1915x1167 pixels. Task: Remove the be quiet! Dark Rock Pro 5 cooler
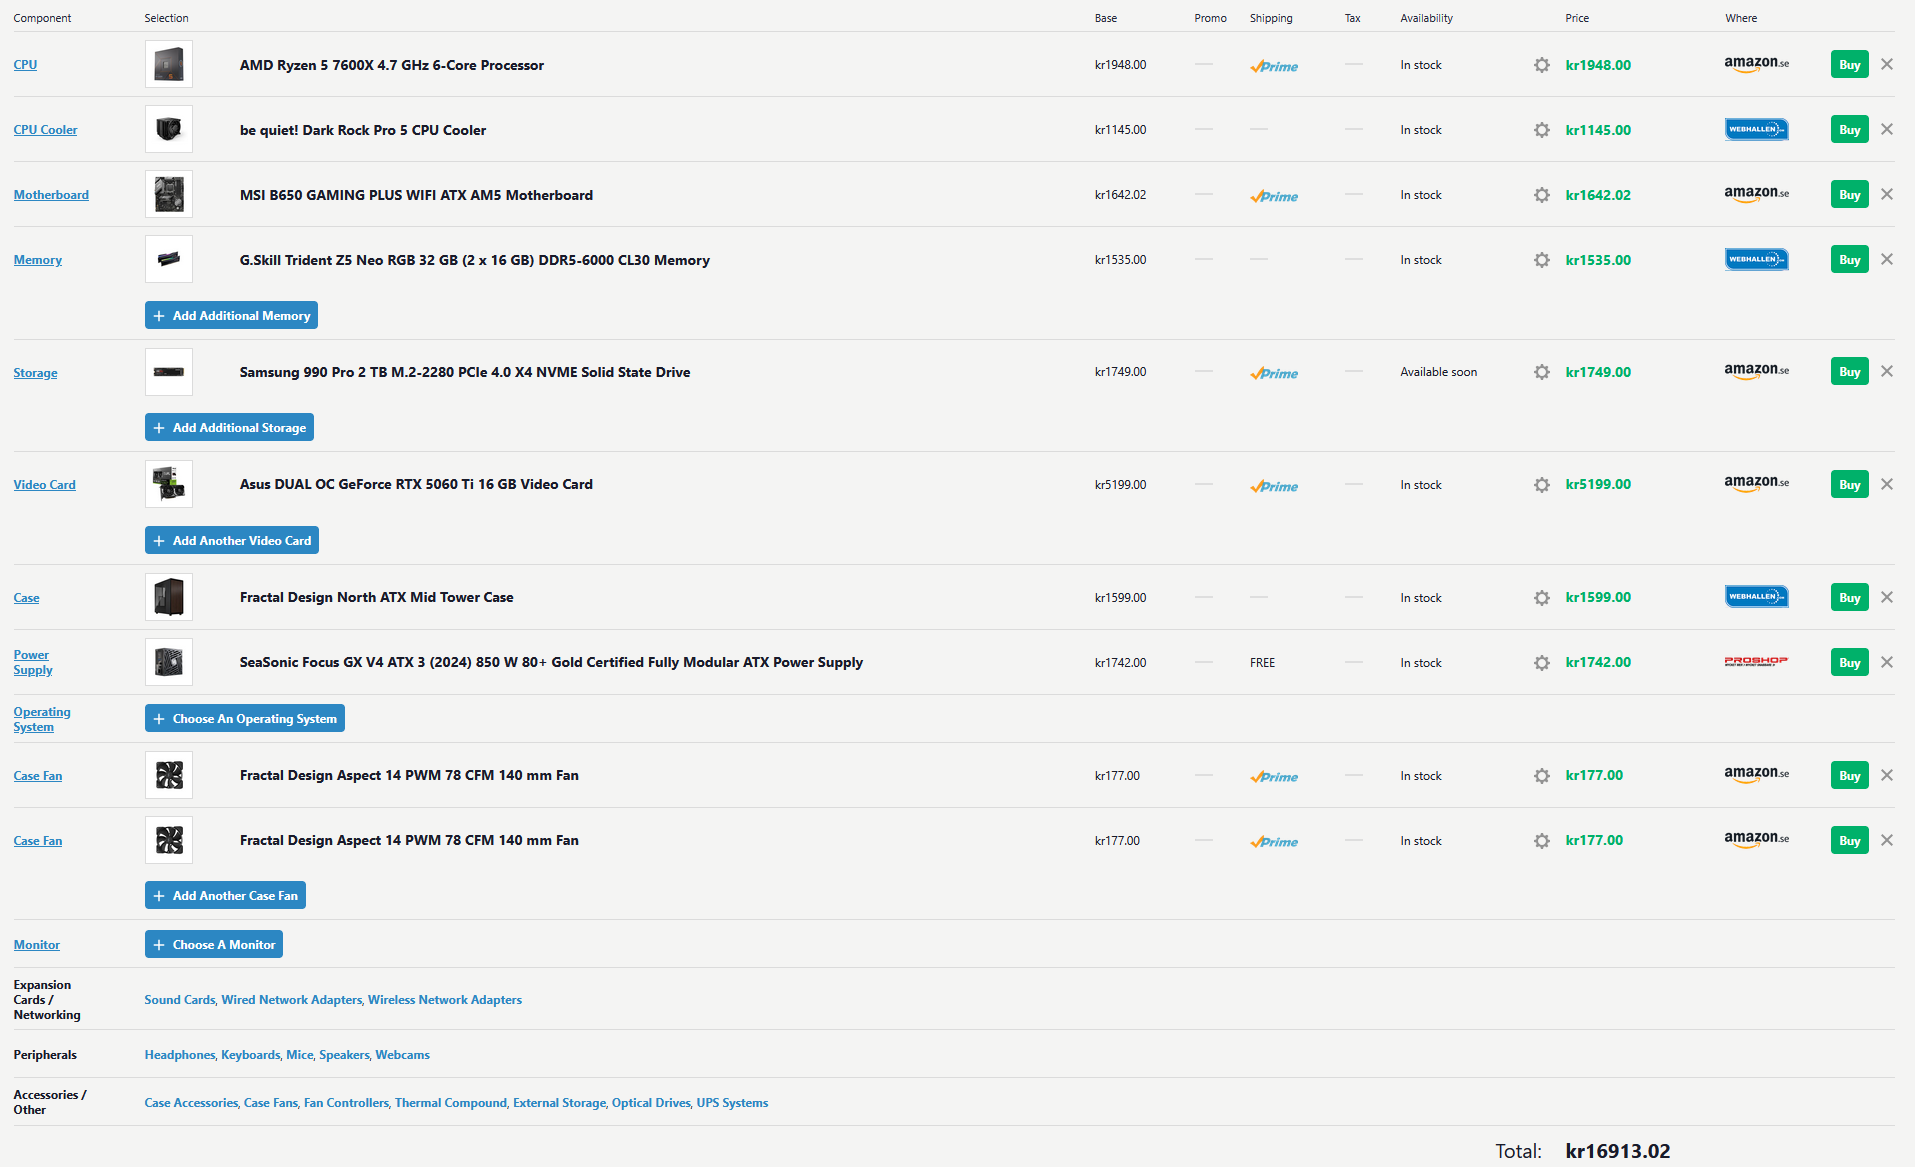point(1887,129)
